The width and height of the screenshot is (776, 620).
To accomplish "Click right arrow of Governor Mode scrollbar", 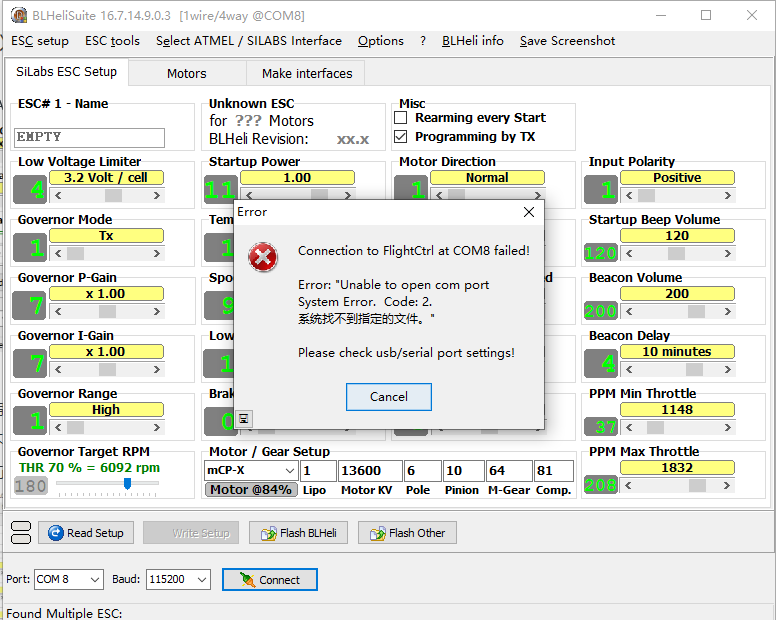I will [157, 253].
